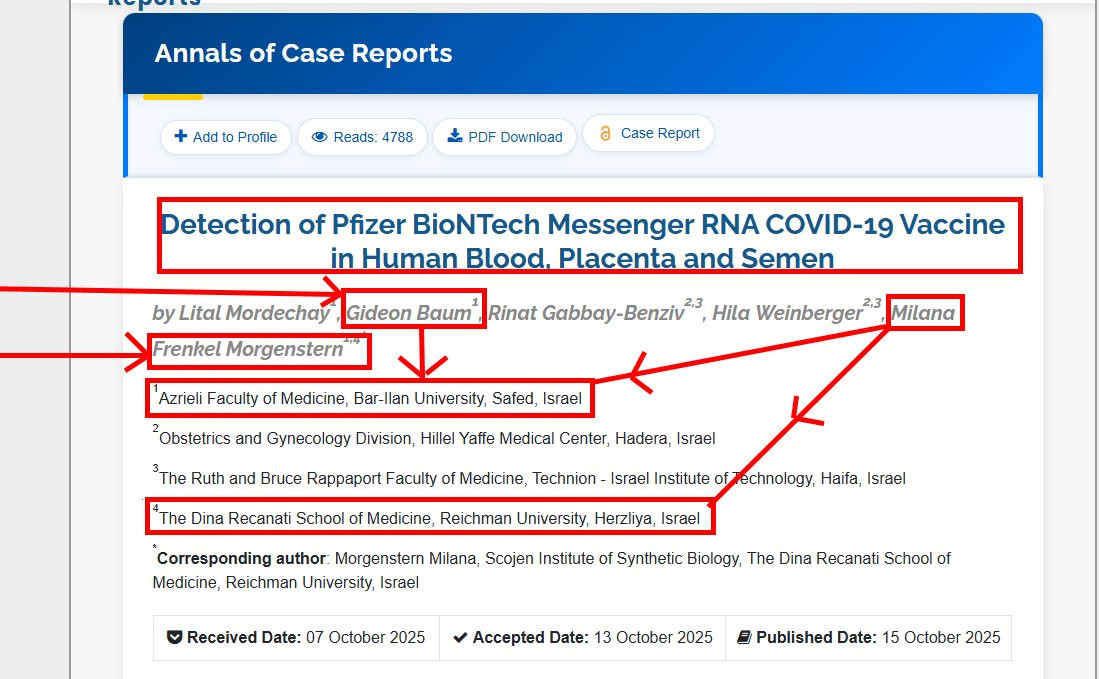Select author Rinat Gabbay-Benziv
The height and width of the screenshot is (679, 1099).
click(586, 313)
